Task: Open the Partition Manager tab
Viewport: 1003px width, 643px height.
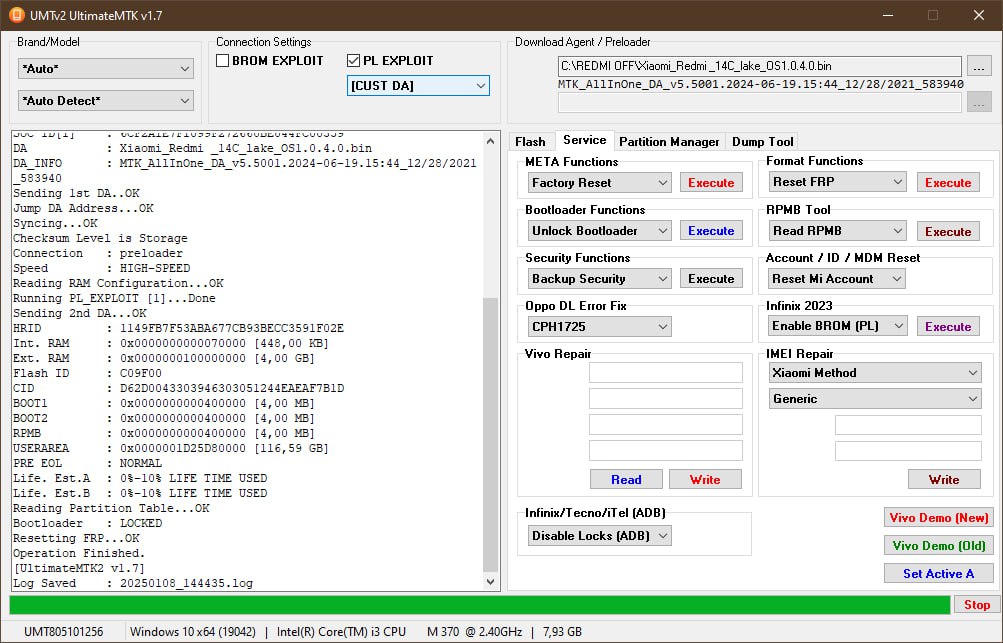Action: pos(669,141)
